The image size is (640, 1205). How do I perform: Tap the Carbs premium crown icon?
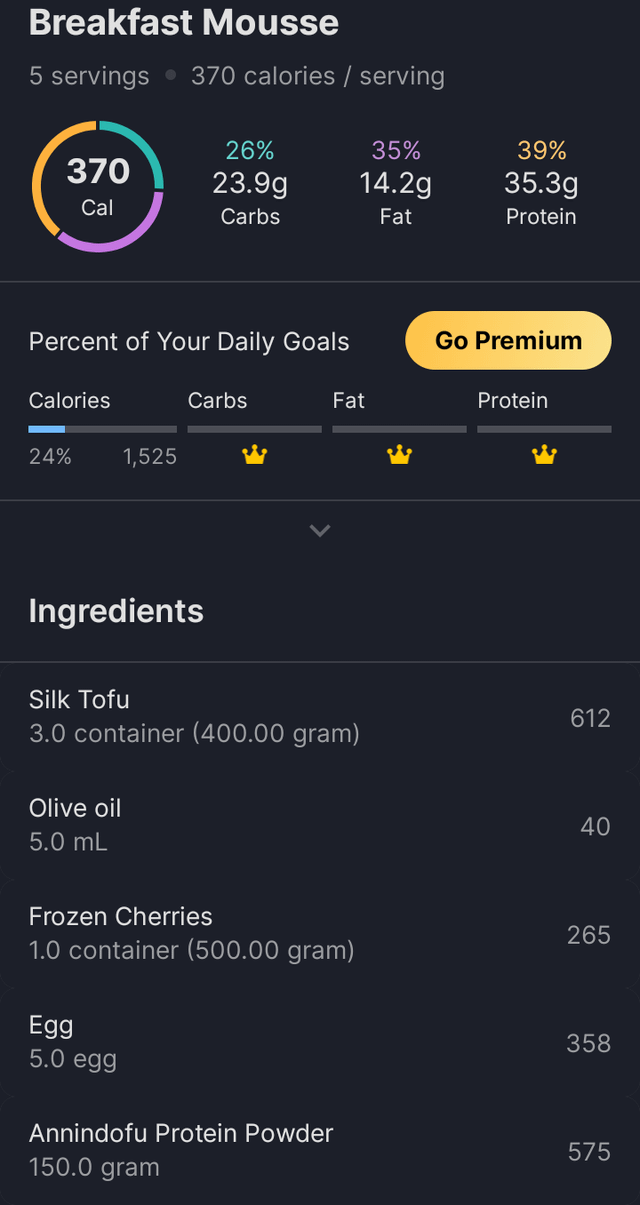(x=255, y=456)
